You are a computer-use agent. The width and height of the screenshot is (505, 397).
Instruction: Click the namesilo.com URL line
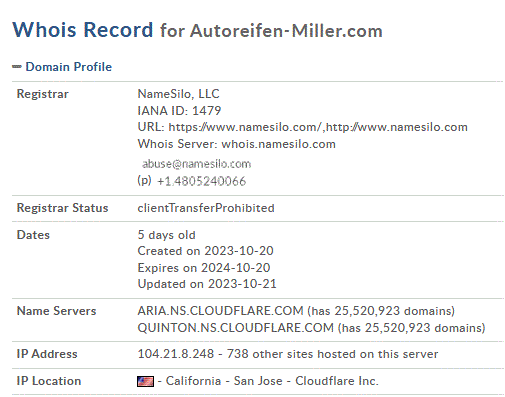tap(302, 127)
